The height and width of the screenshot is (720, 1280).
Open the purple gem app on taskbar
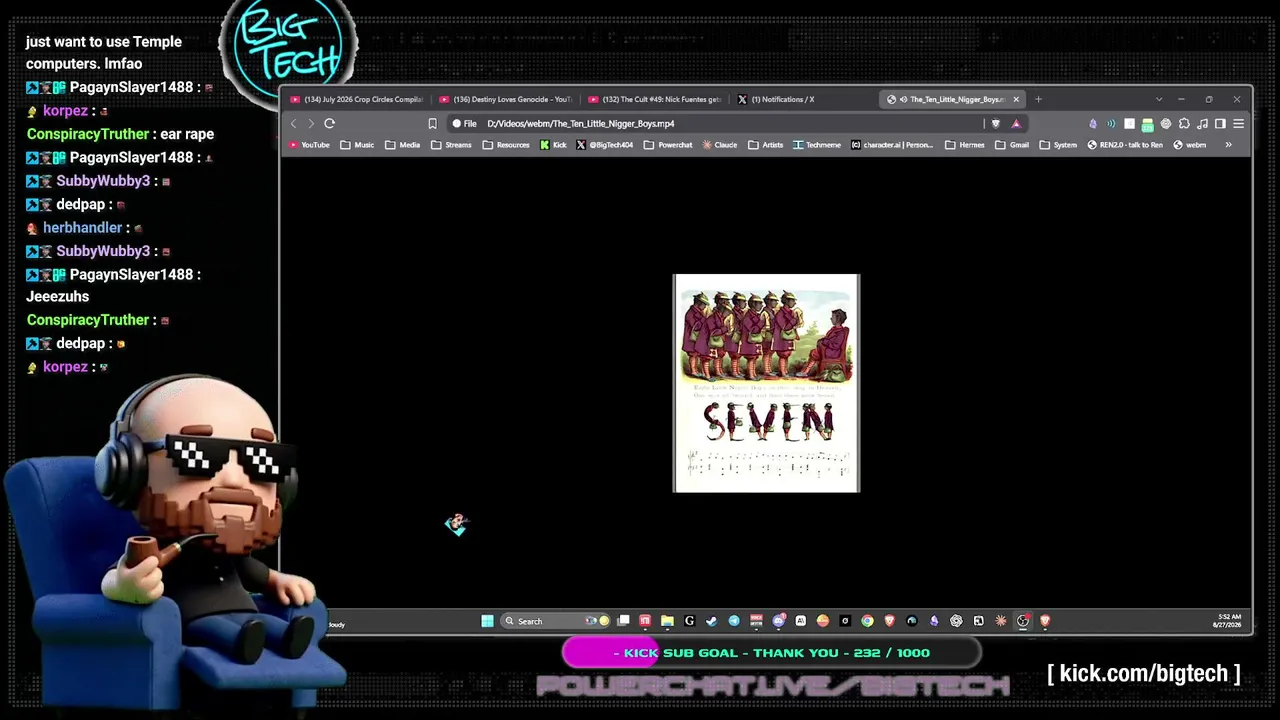(x=934, y=621)
